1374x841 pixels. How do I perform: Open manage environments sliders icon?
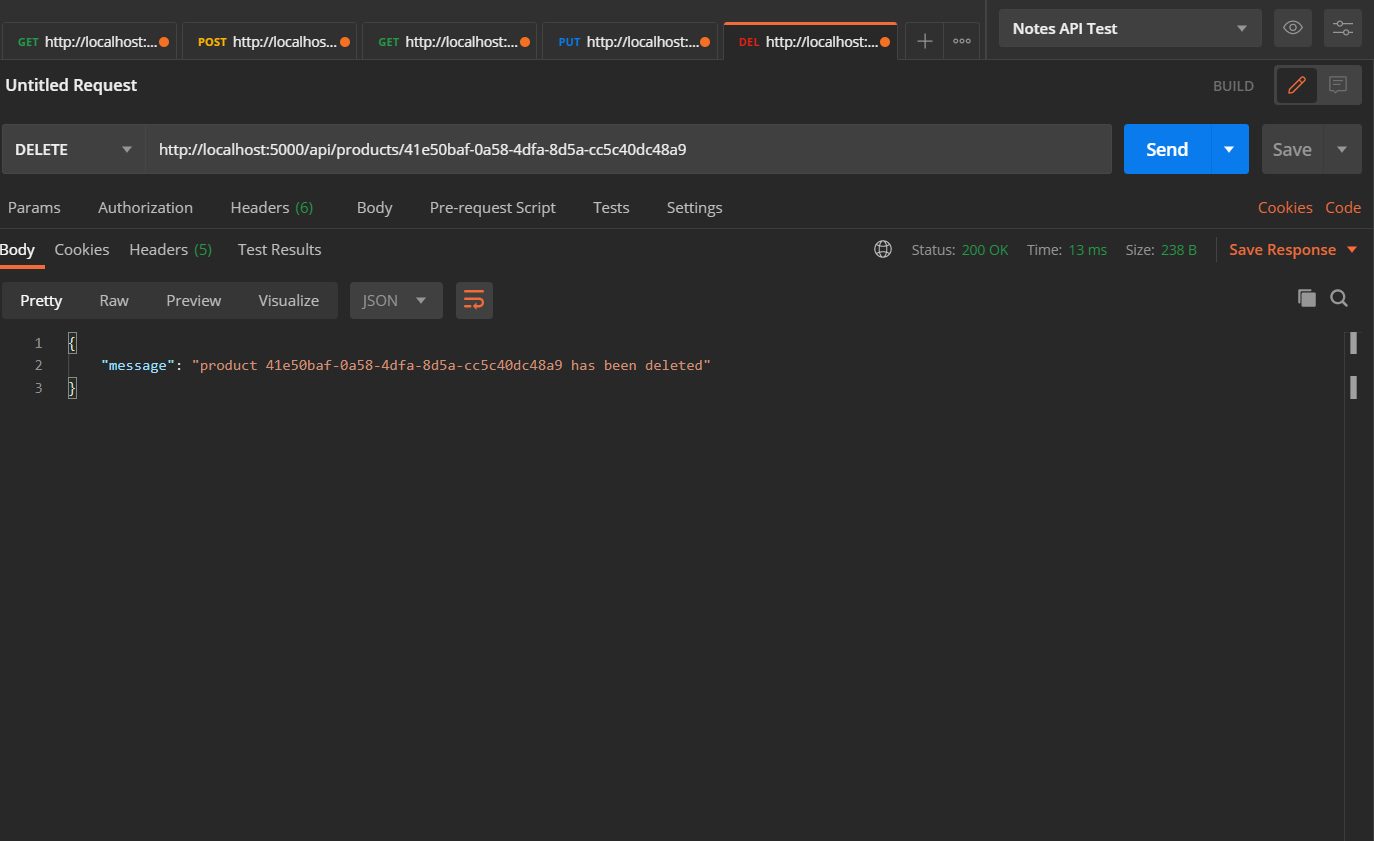click(x=1343, y=28)
